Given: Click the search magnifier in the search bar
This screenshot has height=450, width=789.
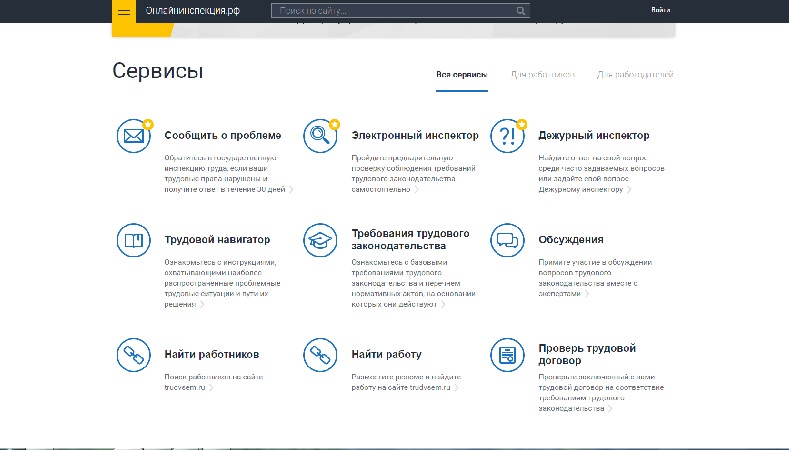Looking at the screenshot, I should click(520, 11).
